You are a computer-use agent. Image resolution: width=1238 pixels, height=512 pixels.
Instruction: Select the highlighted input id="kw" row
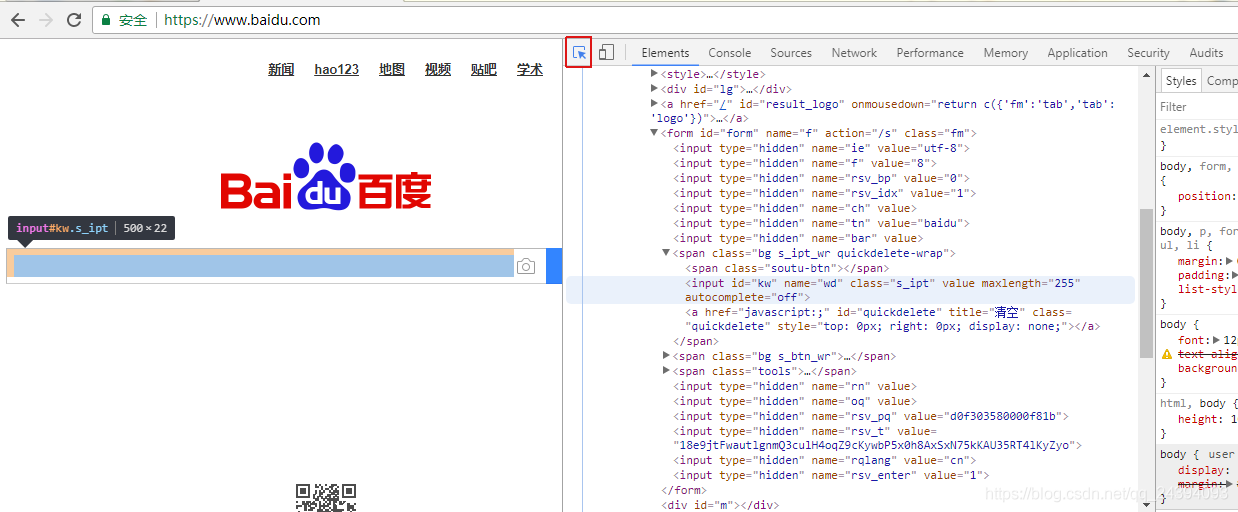(x=850, y=290)
